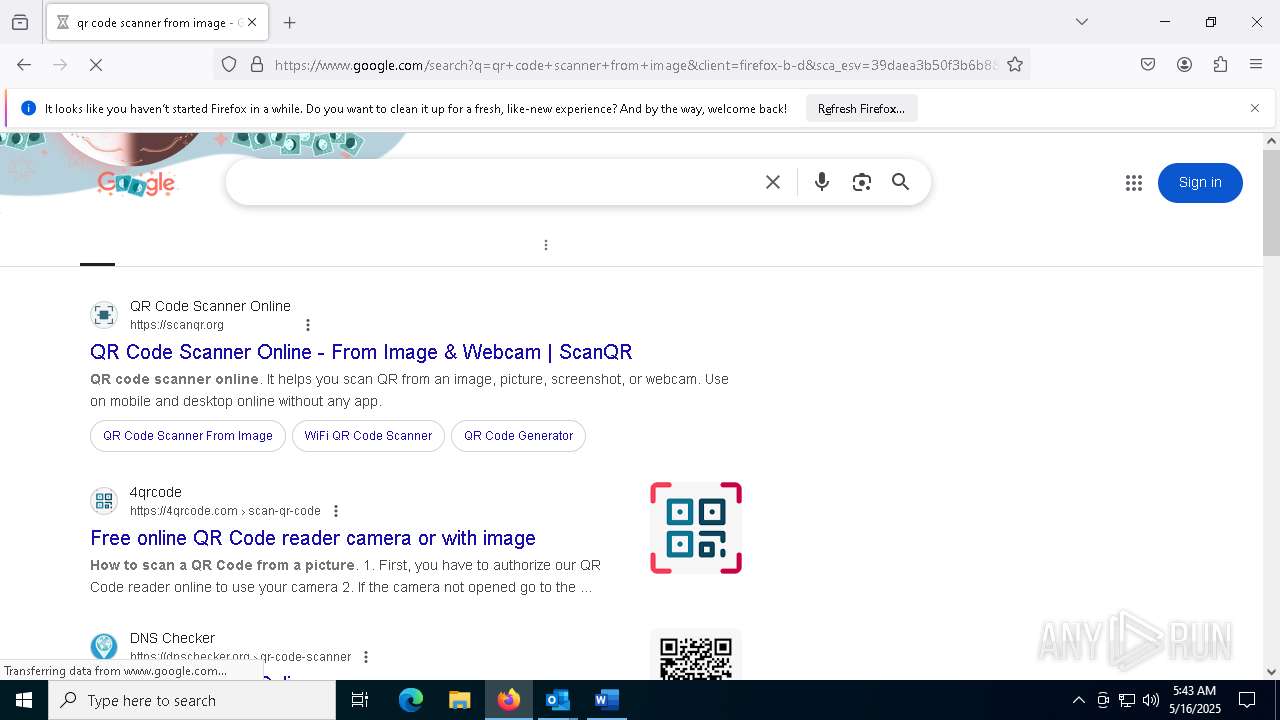1280x720 pixels.
Task: Dismiss the Firefox notification bar
Action: point(1255,108)
